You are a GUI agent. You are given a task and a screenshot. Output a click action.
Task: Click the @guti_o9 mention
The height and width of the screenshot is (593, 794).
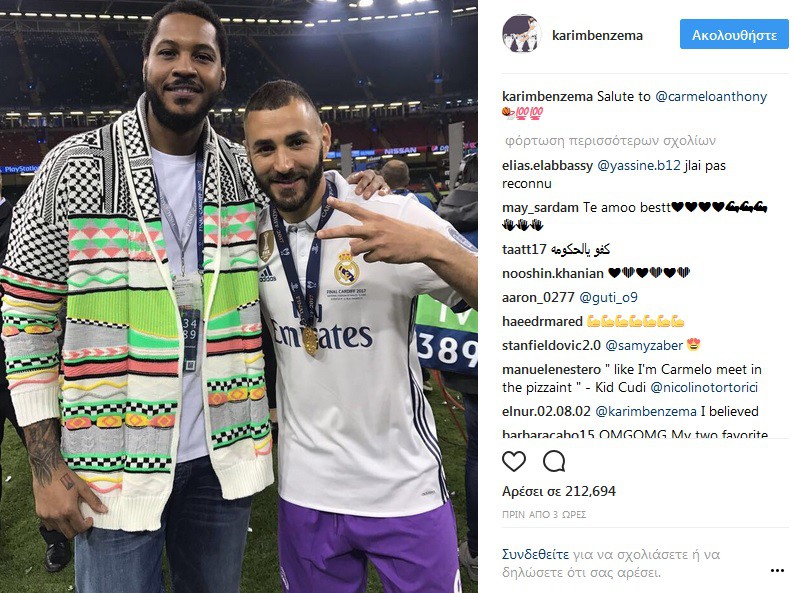pyautogui.click(x=608, y=297)
